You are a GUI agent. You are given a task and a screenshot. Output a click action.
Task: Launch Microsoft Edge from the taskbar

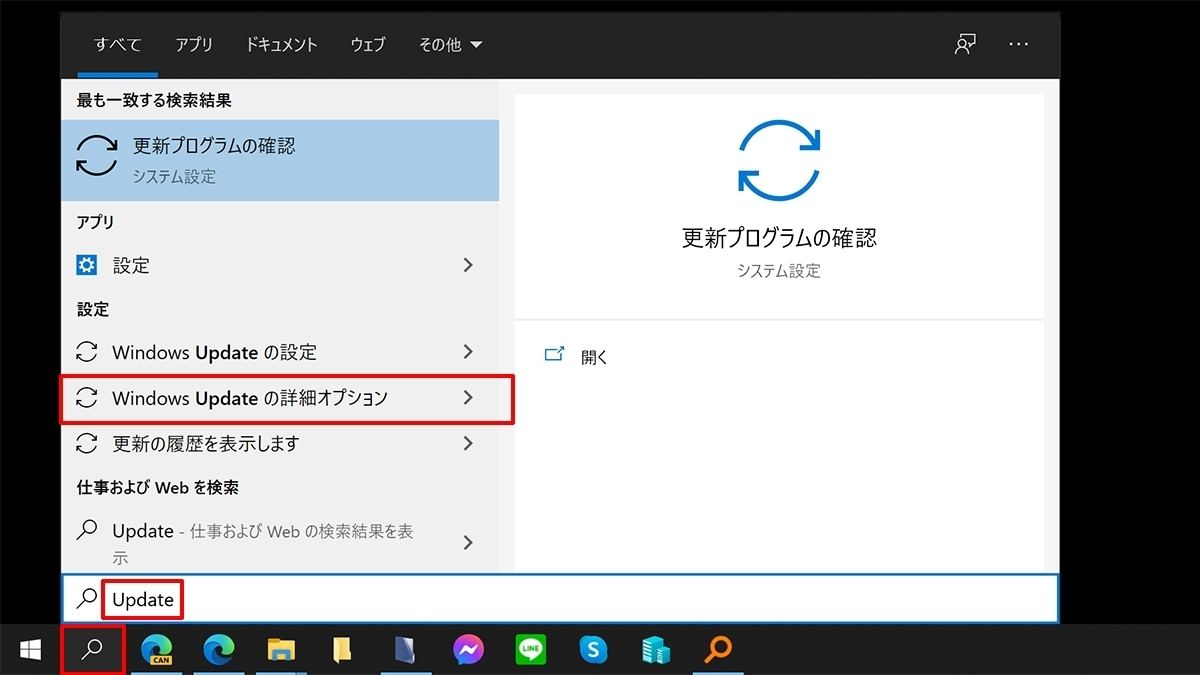tap(218, 650)
